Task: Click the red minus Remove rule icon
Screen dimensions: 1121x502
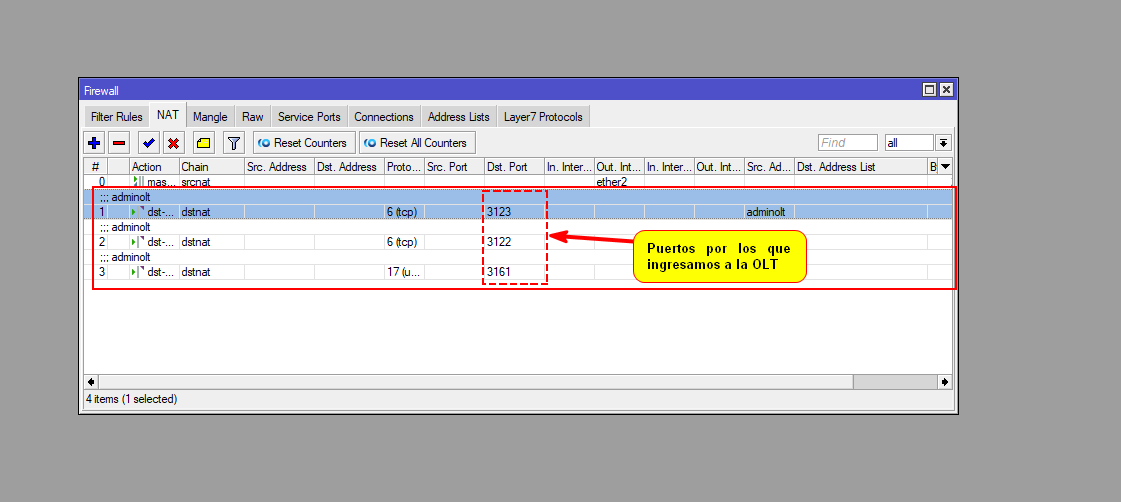Action: tap(119, 143)
